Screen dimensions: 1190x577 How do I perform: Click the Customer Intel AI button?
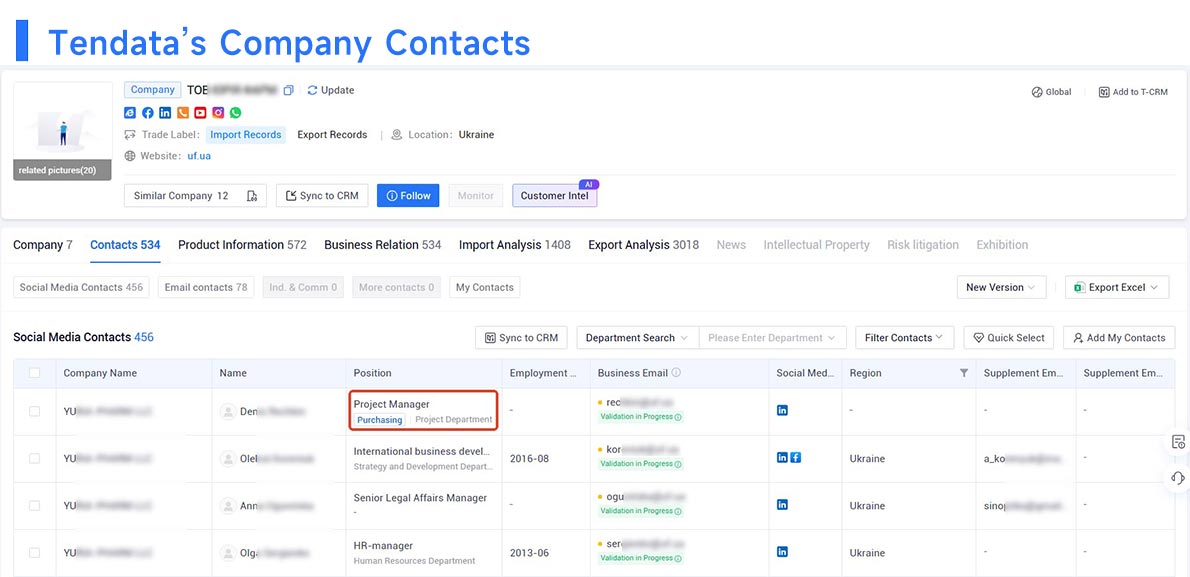coord(555,195)
